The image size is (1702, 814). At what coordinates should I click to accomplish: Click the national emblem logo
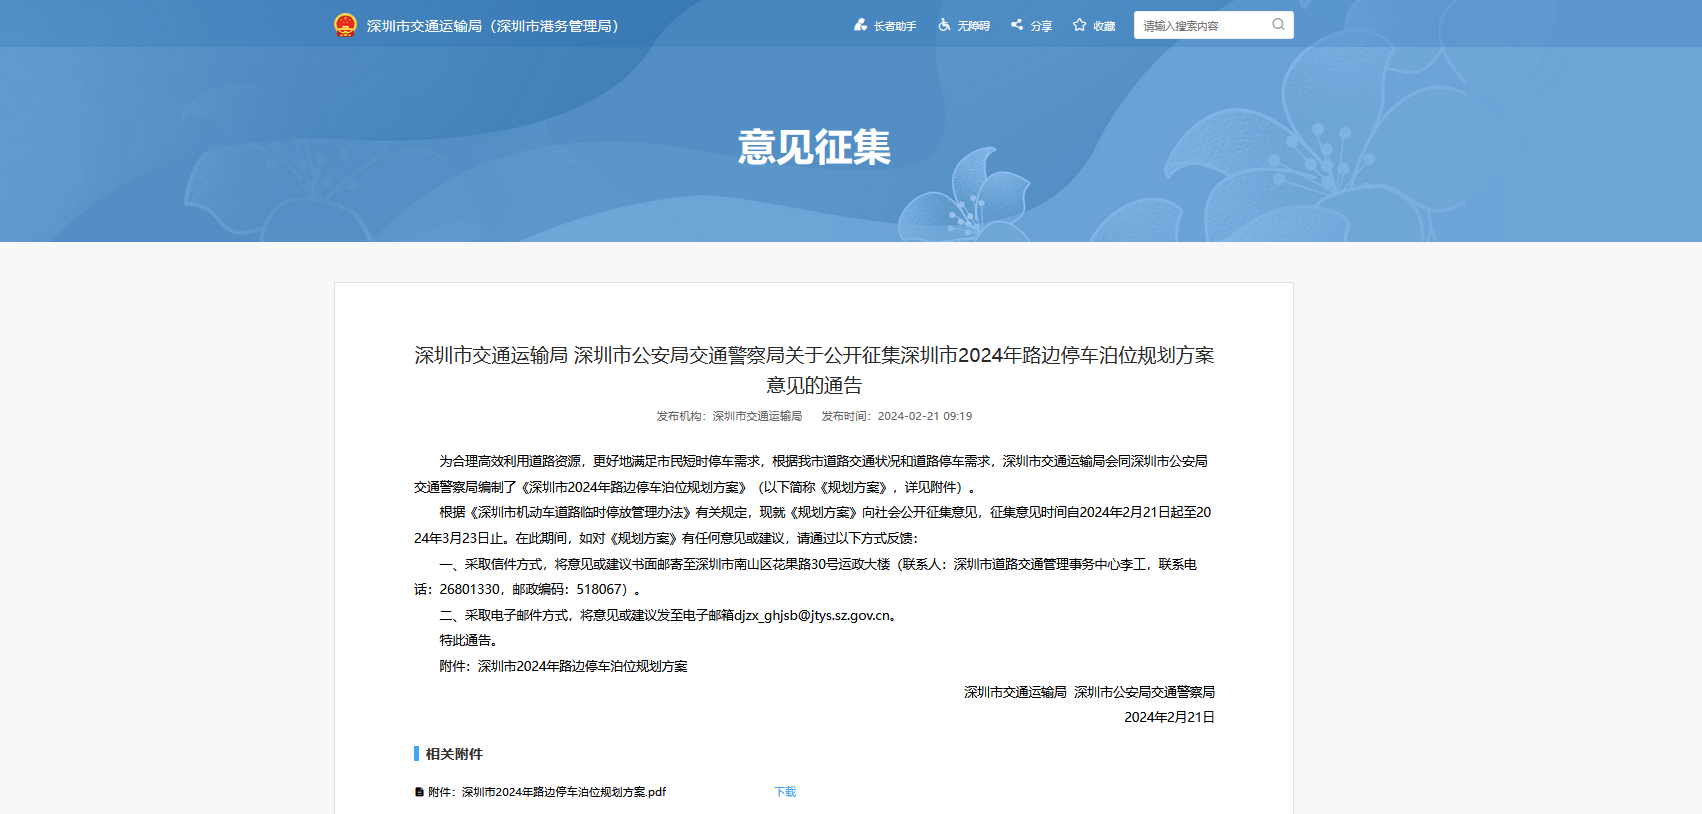click(x=345, y=25)
